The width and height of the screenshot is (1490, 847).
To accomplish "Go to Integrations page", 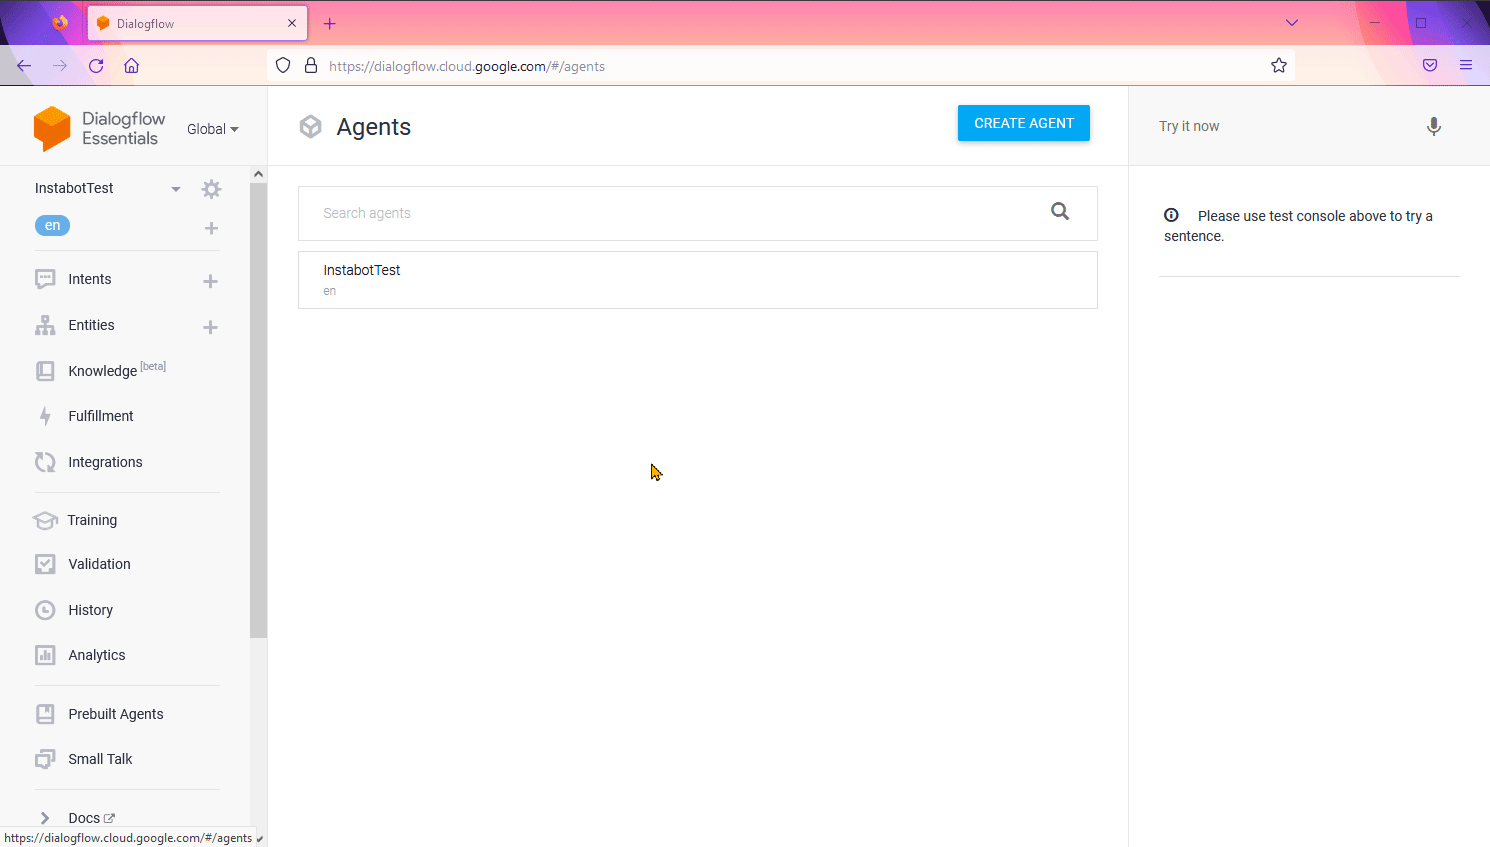I will click(x=105, y=462).
